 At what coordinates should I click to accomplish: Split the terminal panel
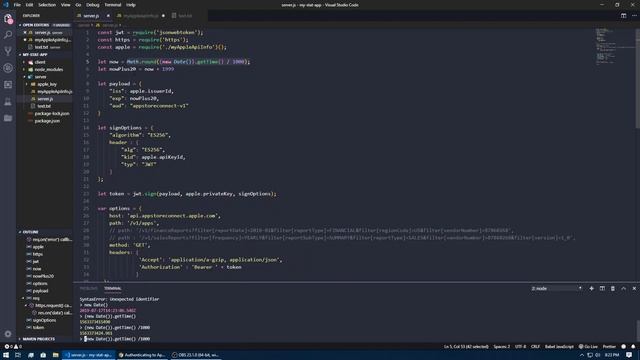(602, 288)
